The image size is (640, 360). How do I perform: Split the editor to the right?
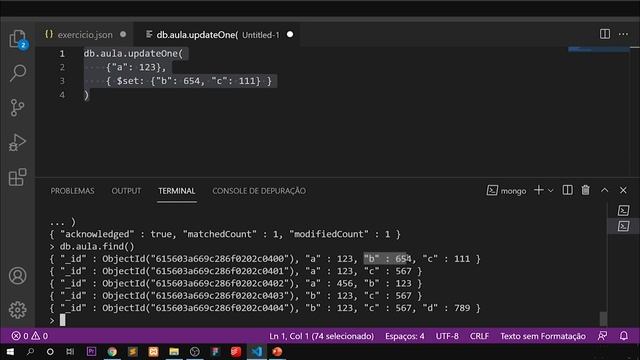click(x=605, y=34)
